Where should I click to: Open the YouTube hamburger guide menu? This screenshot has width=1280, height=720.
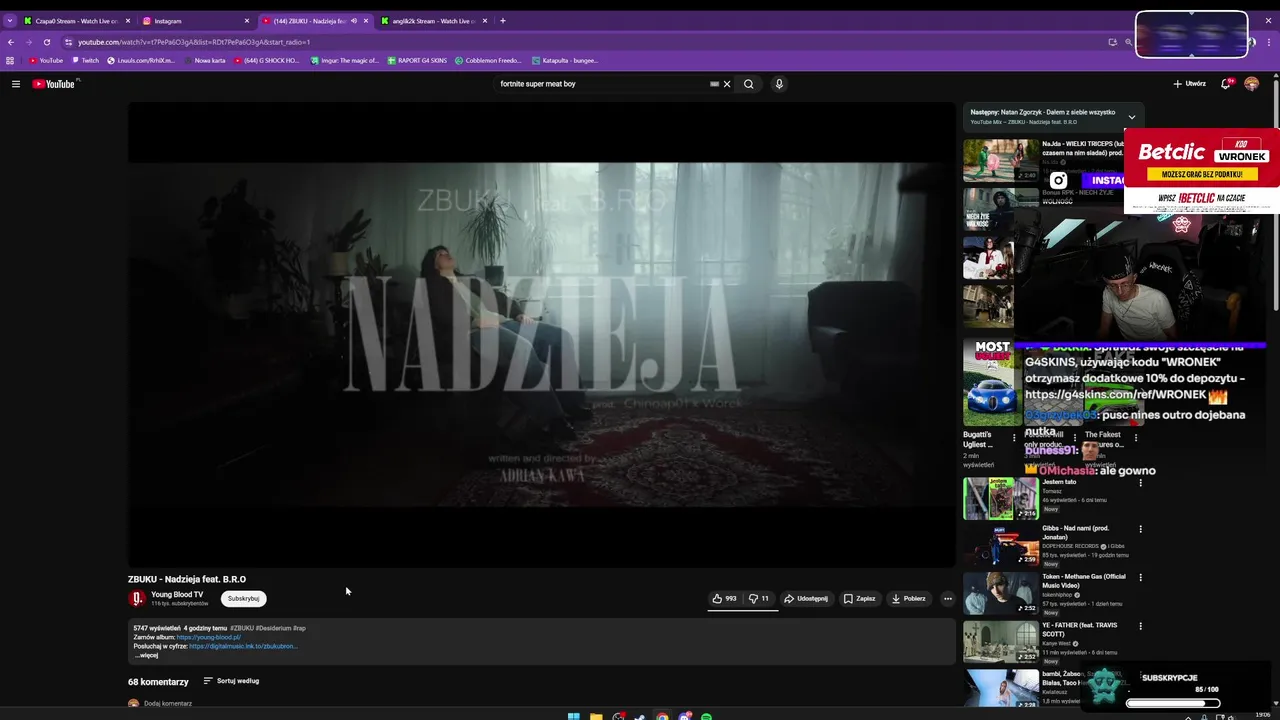coord(16,84)
